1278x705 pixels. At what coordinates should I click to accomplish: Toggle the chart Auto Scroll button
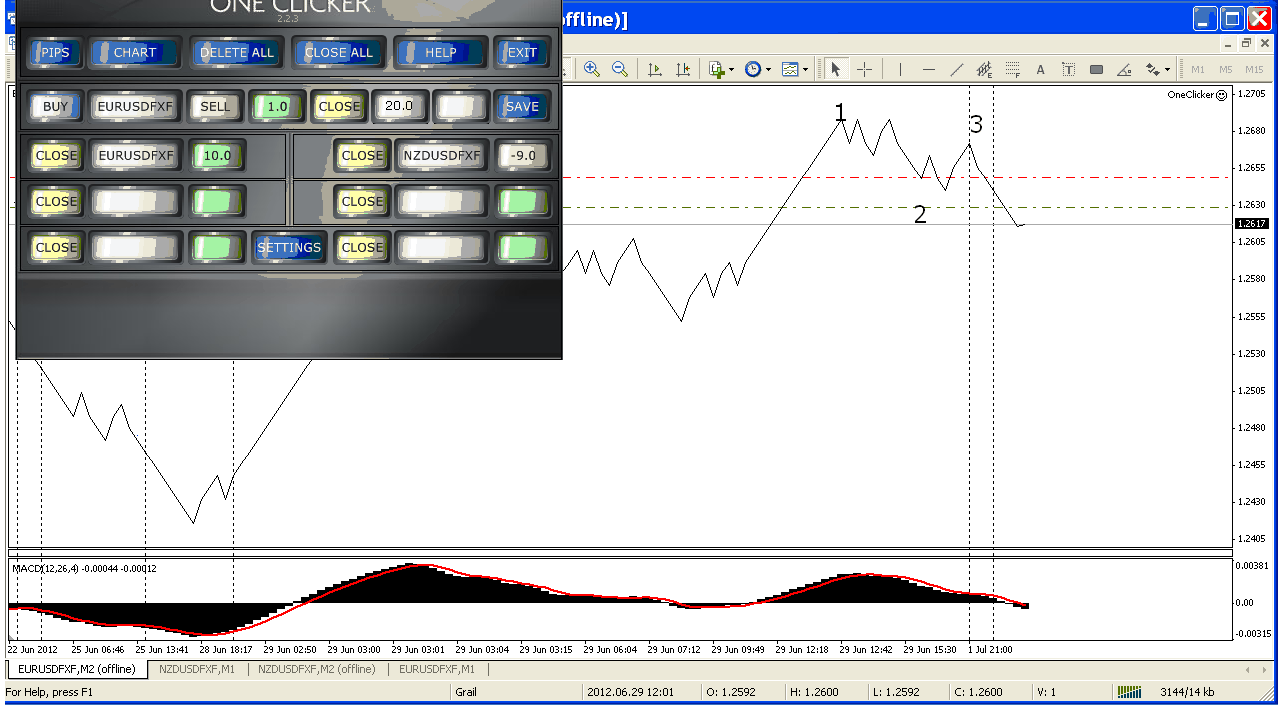[x=655, y=69]
